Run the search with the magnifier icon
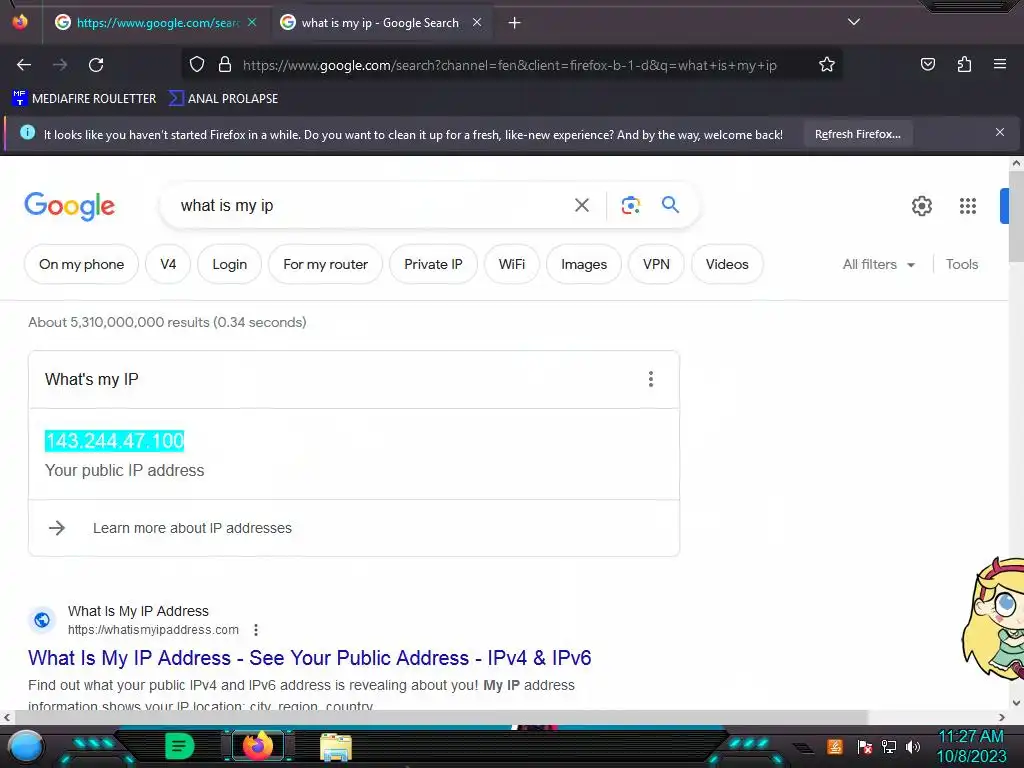1024x768 pixels. 670,205
